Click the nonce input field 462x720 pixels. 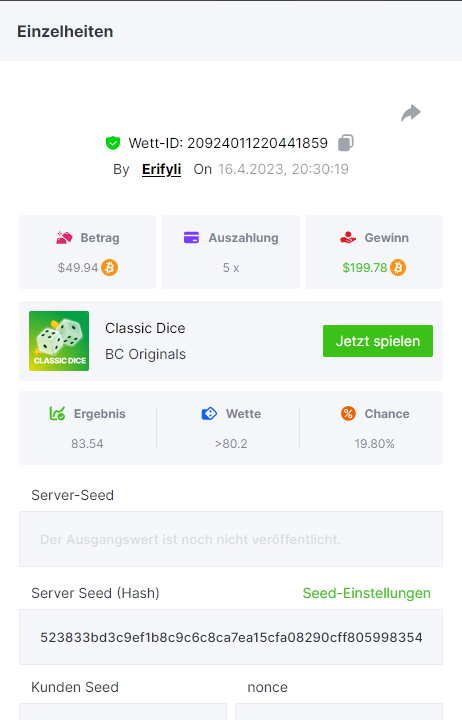[x=339, y=711]
